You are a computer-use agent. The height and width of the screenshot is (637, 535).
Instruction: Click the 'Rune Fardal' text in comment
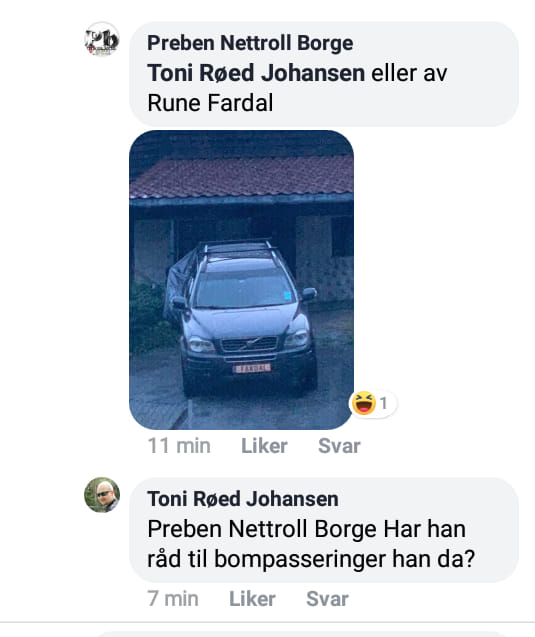[210, 103]
